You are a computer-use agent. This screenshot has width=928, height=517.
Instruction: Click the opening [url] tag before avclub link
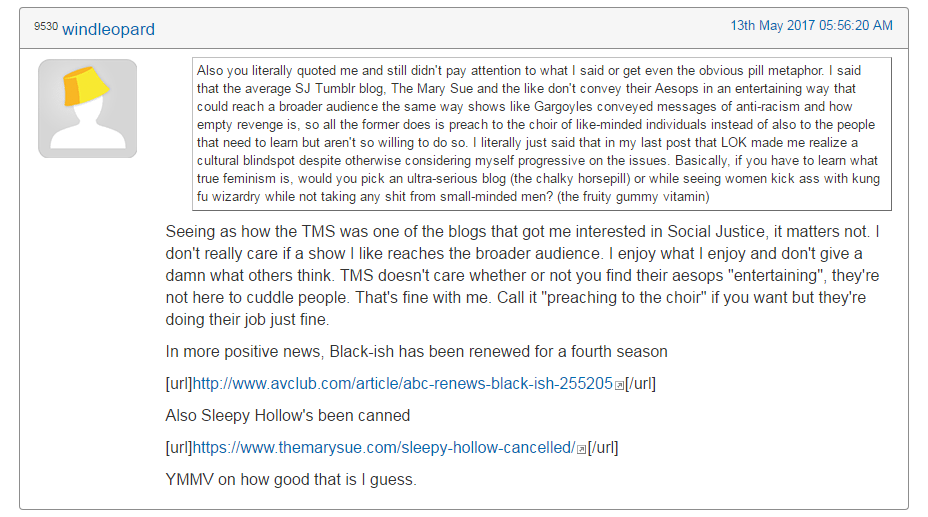click(179, 383)
